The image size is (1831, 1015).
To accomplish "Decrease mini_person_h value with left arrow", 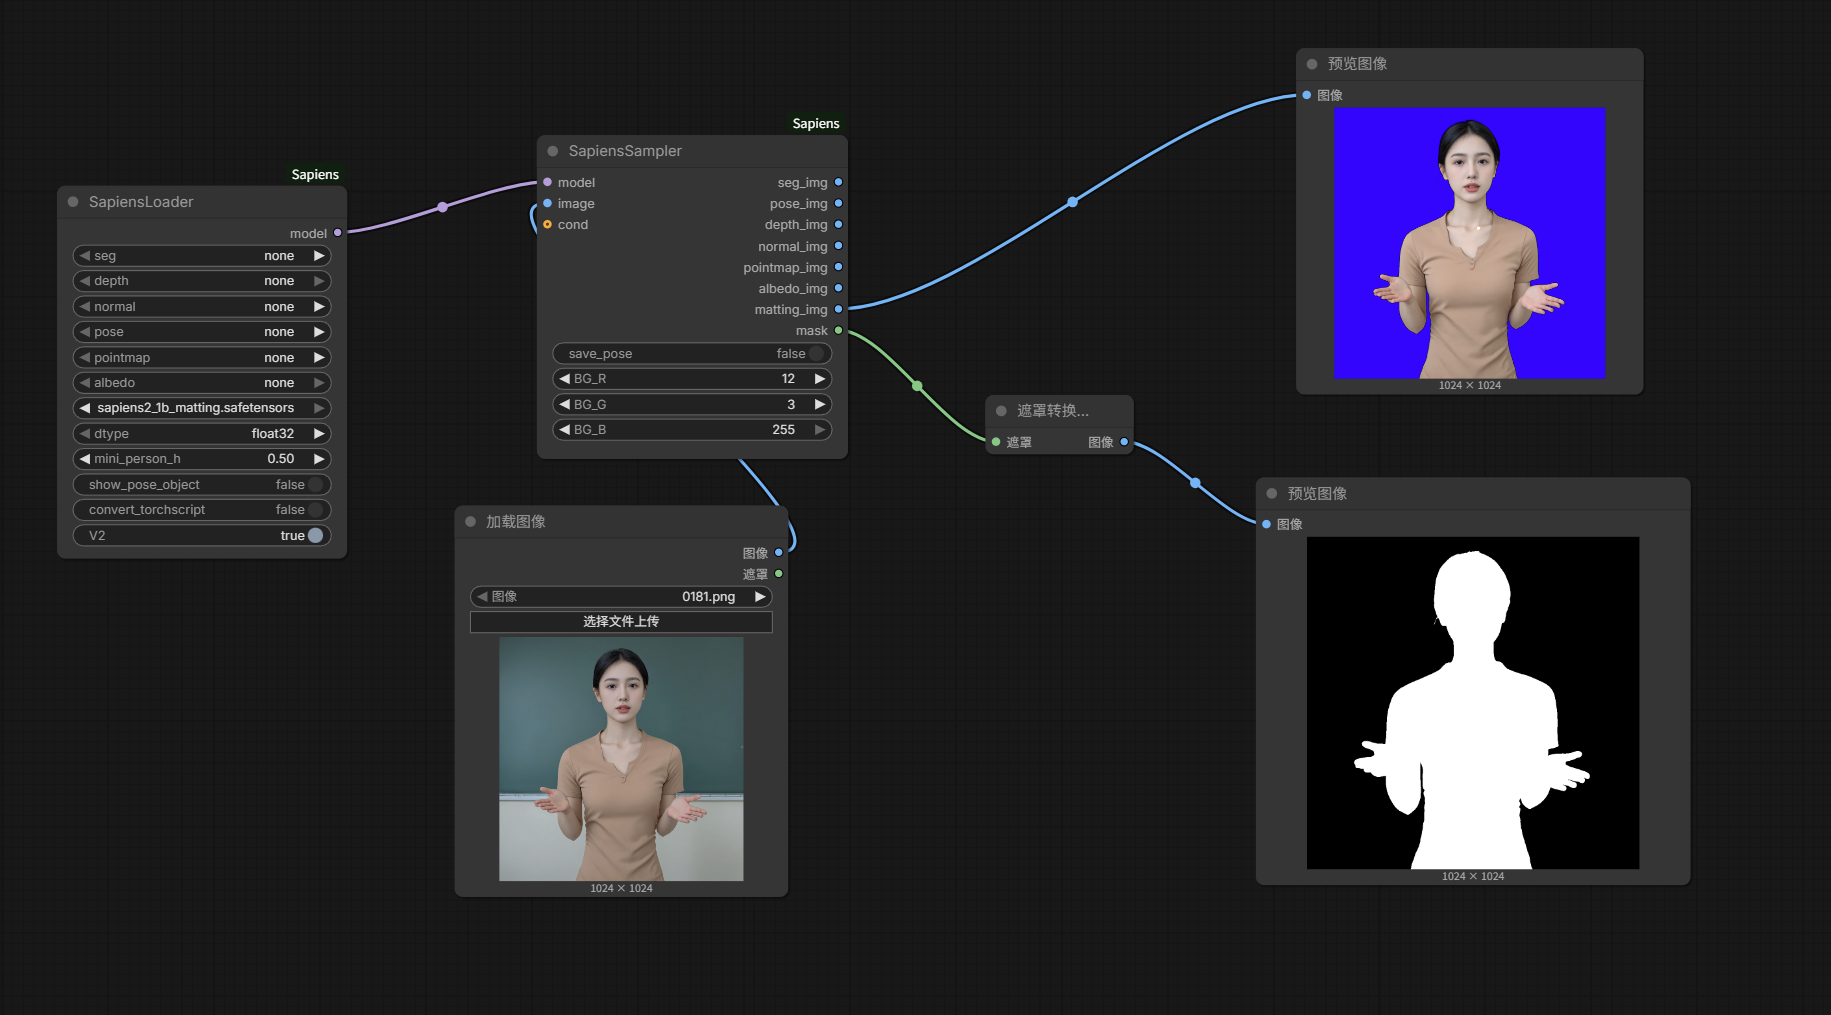I will (x=85, y=459).
